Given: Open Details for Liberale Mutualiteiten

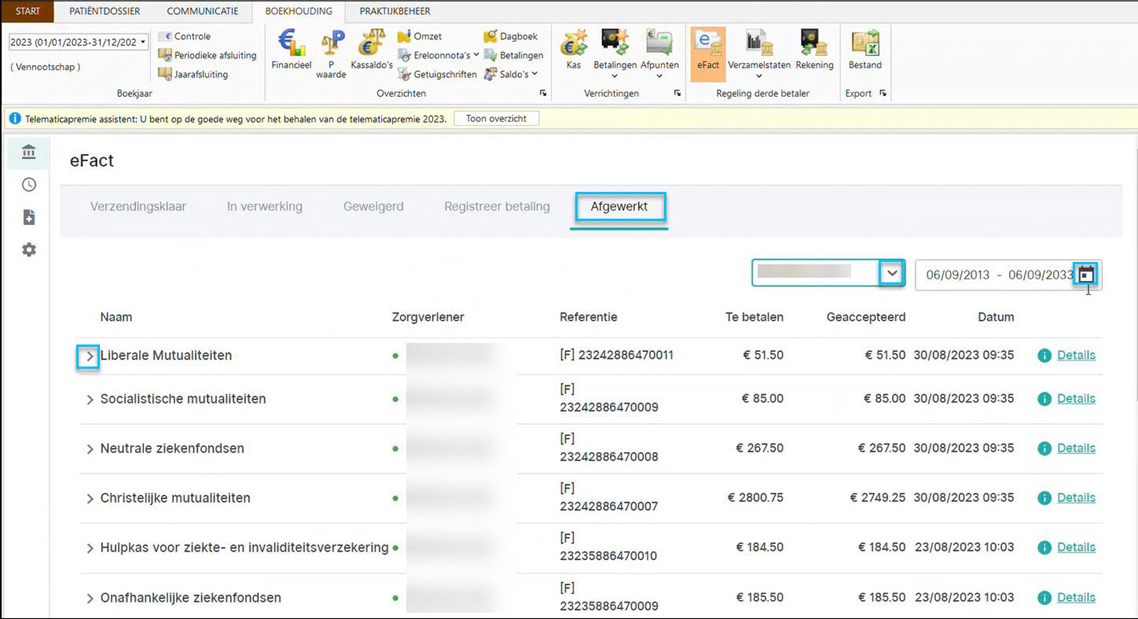Looking at the screenshot, I should pyautogui.click(x=1076, y=356).
